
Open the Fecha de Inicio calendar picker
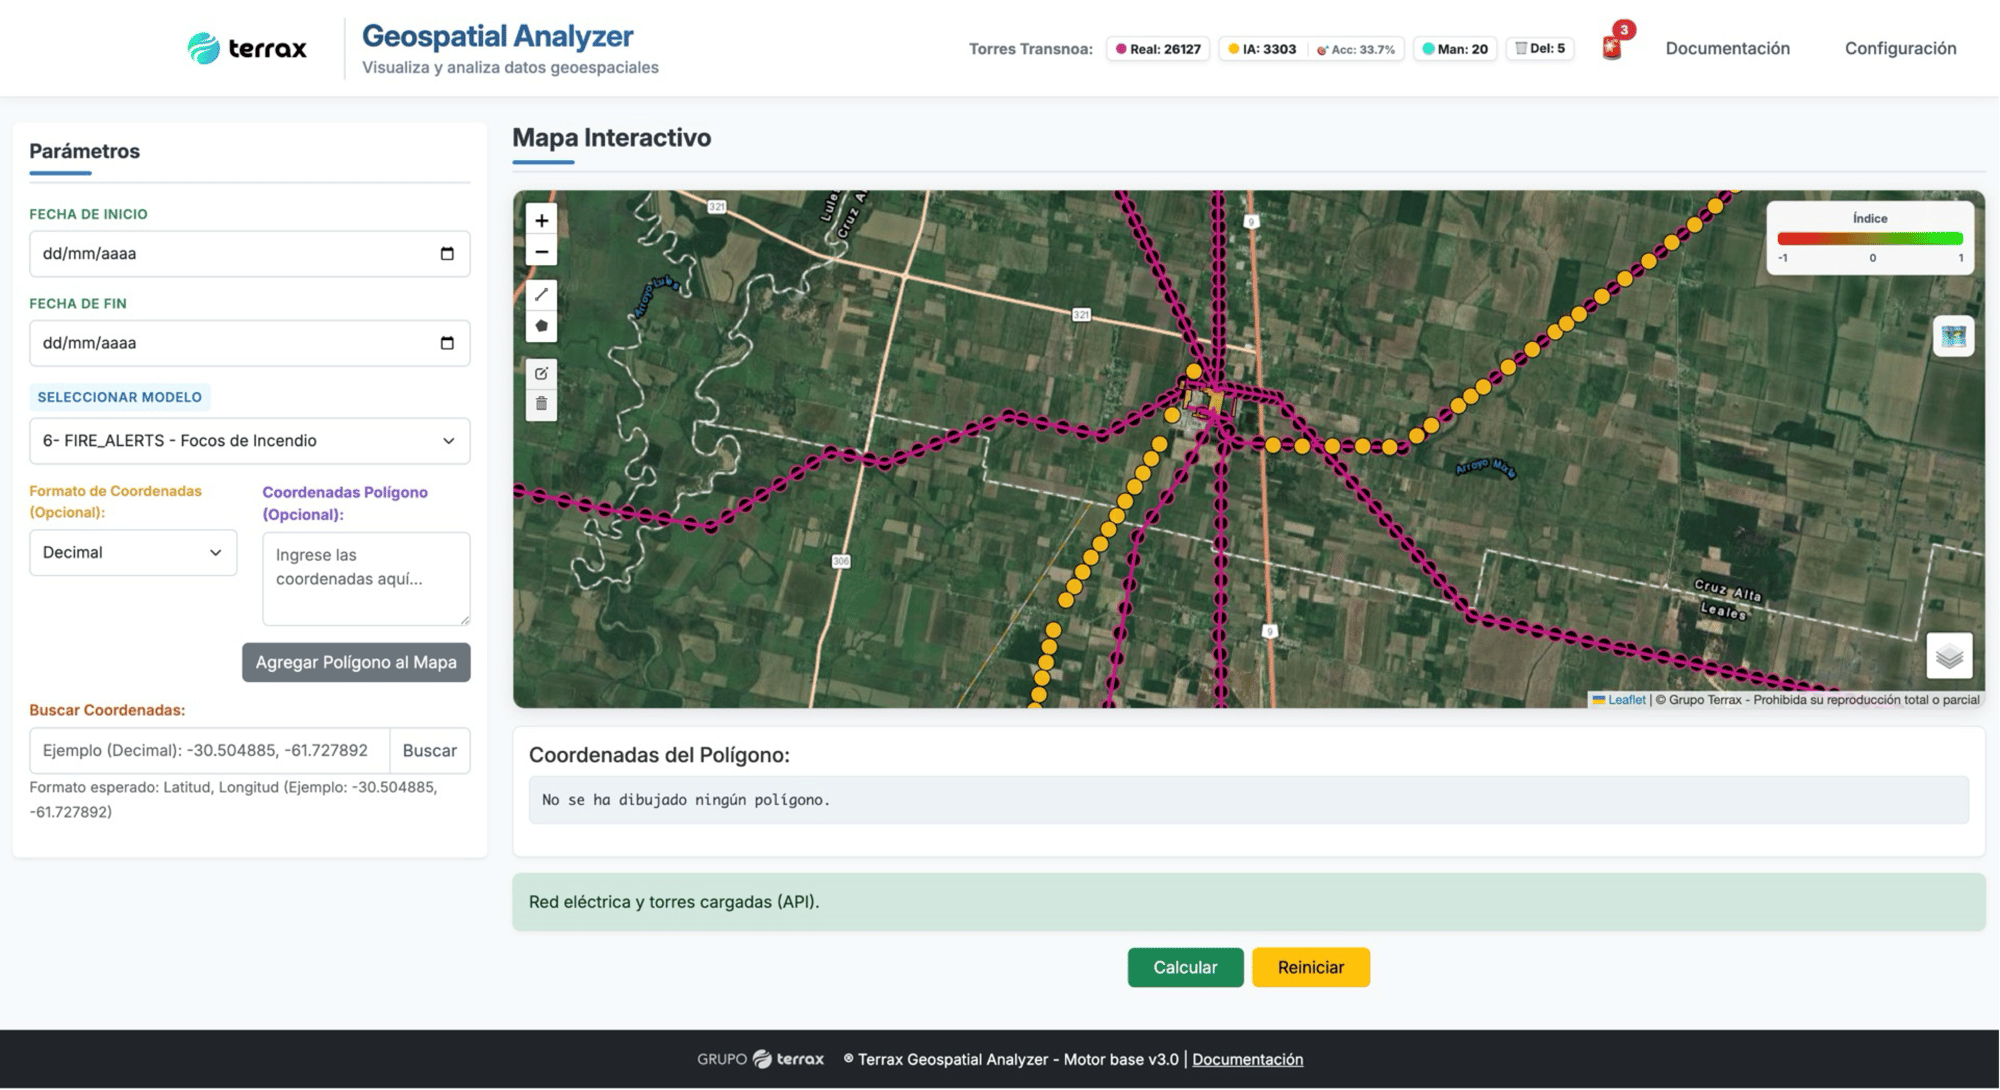pos(447,254)
